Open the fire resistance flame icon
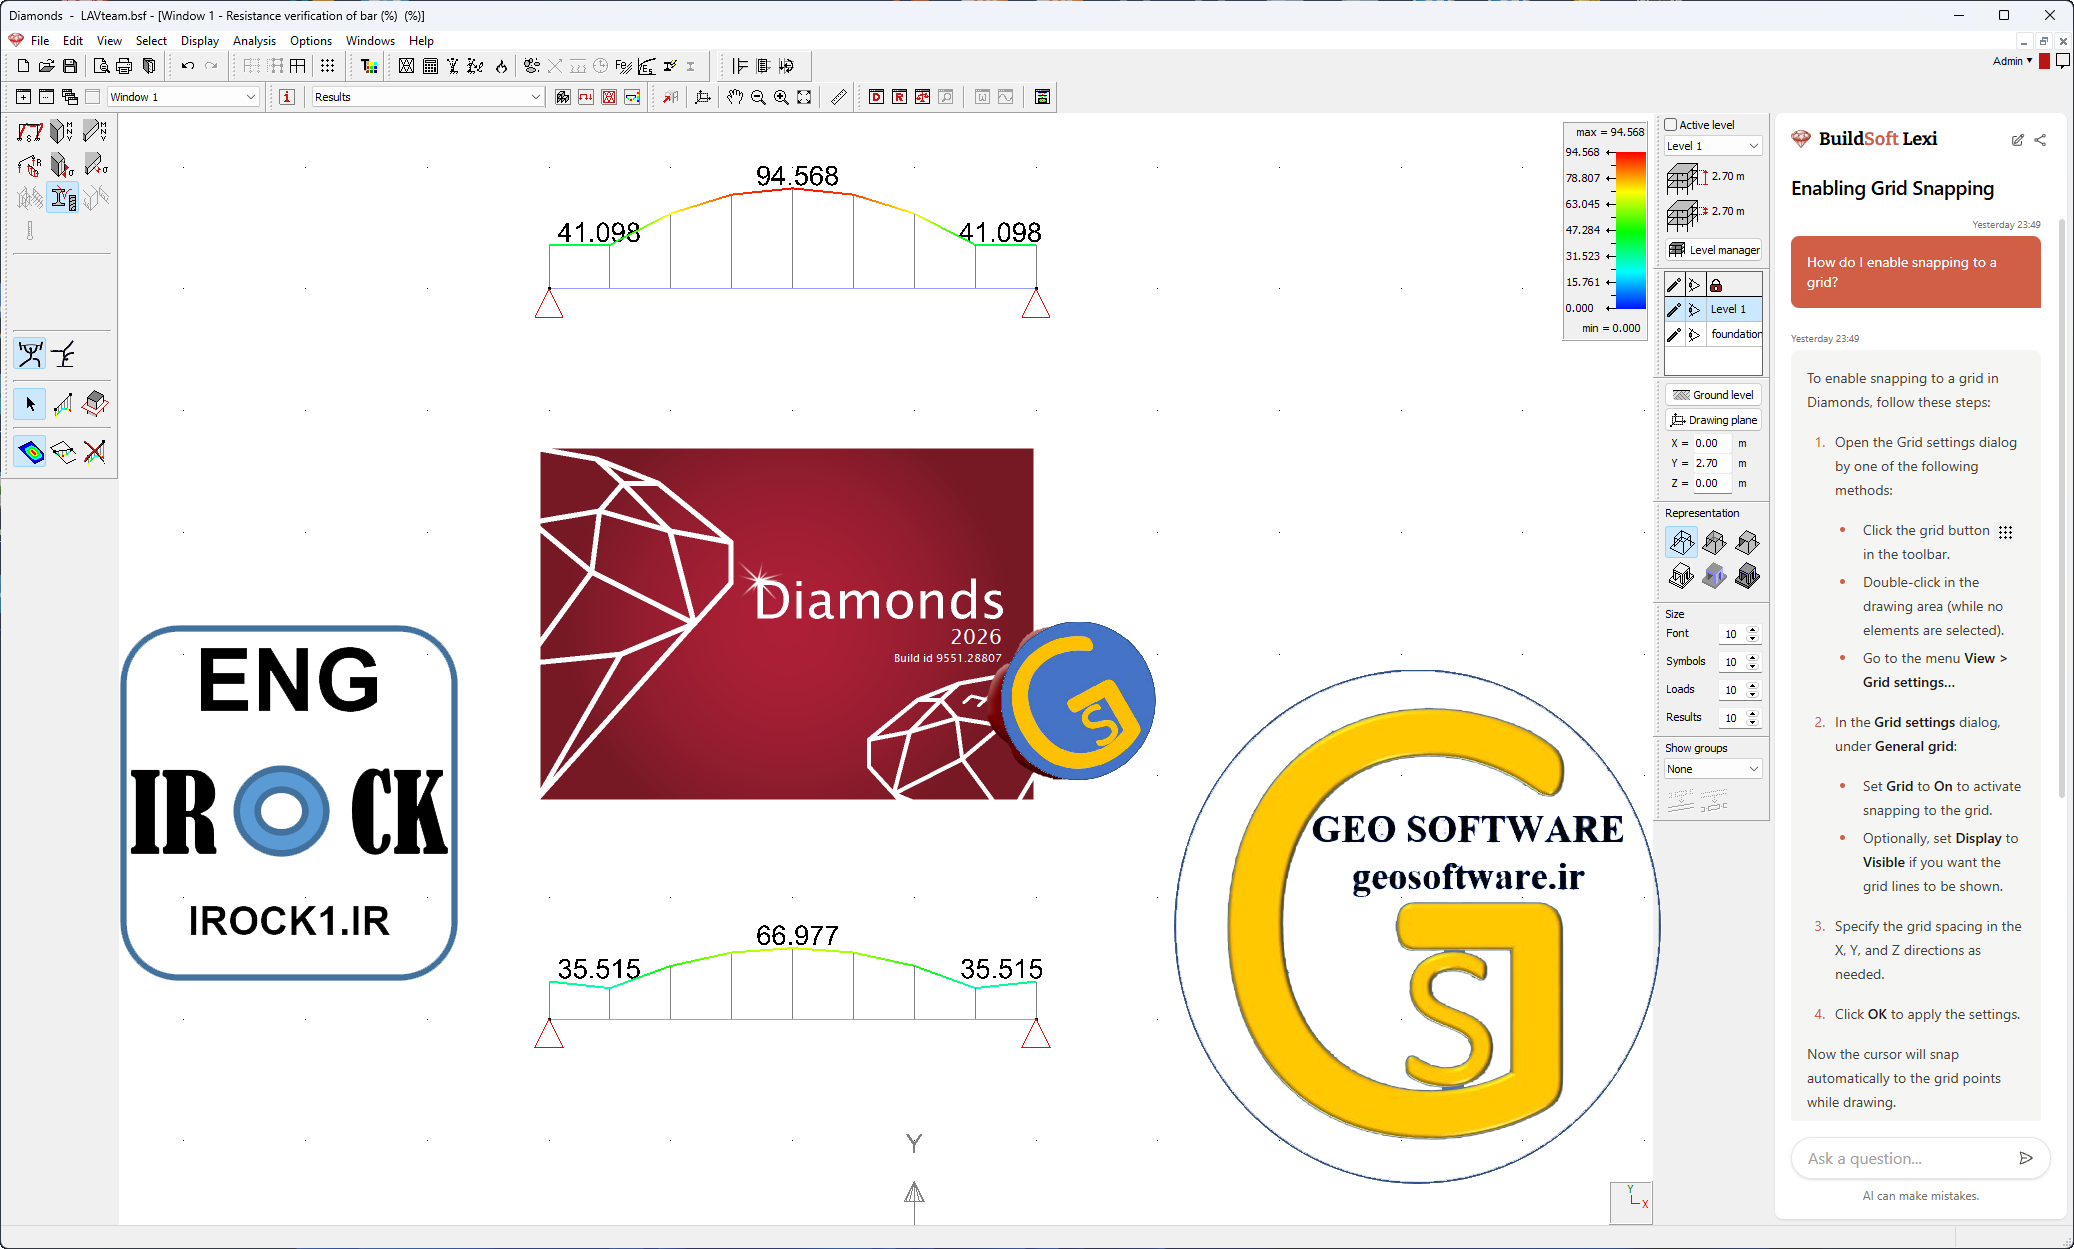Image resolution: width=2074 pixels, height=1249 pixels. [x=501, y=66]
